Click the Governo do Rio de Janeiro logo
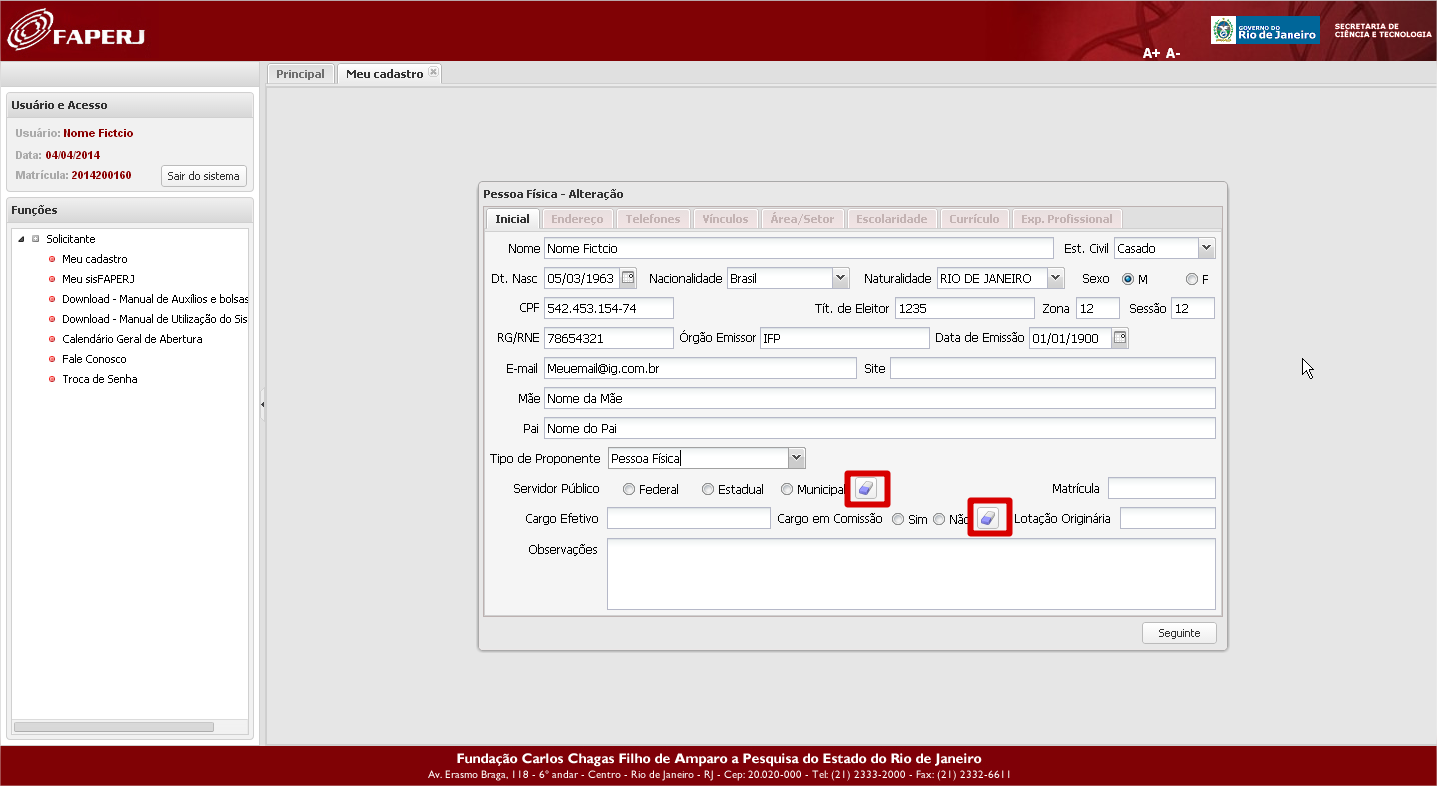Image resolution: width=1437 pixels, height=786 pixels. coord(1264,30)
